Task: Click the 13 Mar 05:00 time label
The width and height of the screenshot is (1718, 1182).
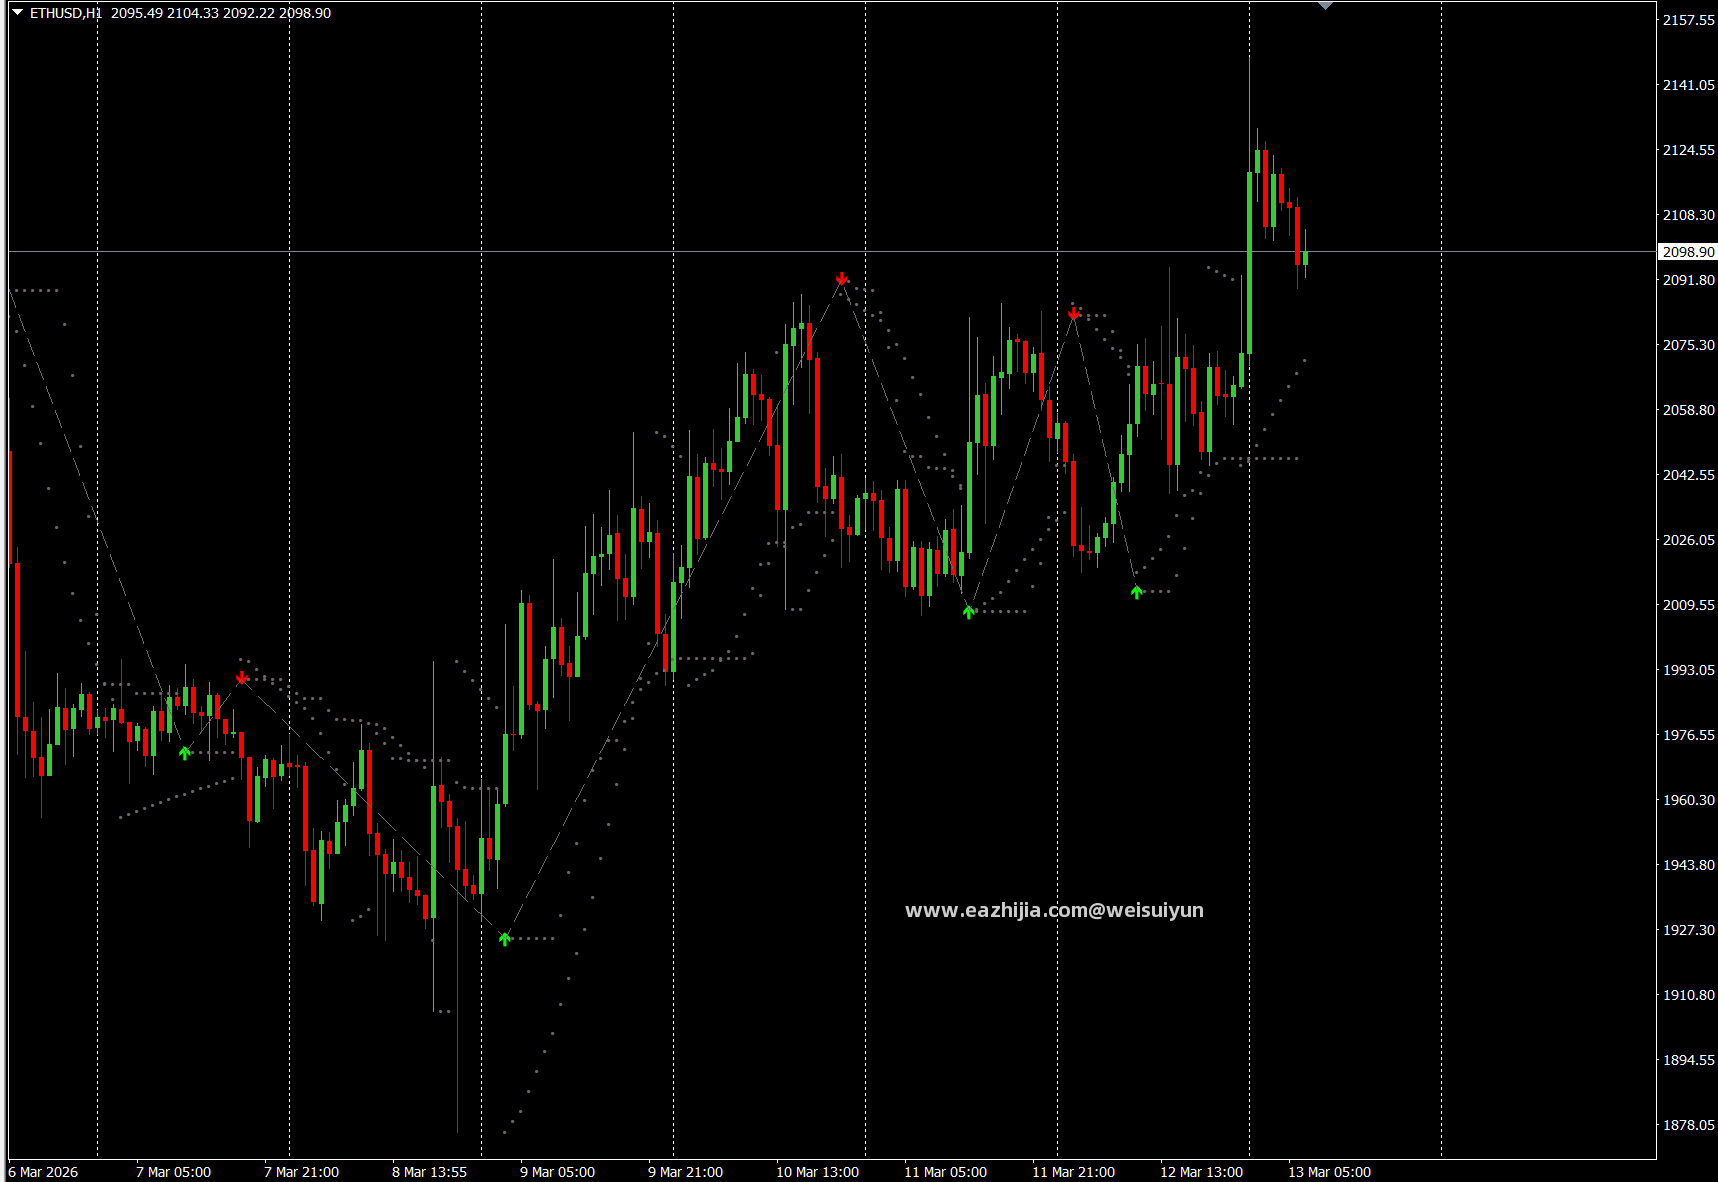Action: pos(1329,1172)
